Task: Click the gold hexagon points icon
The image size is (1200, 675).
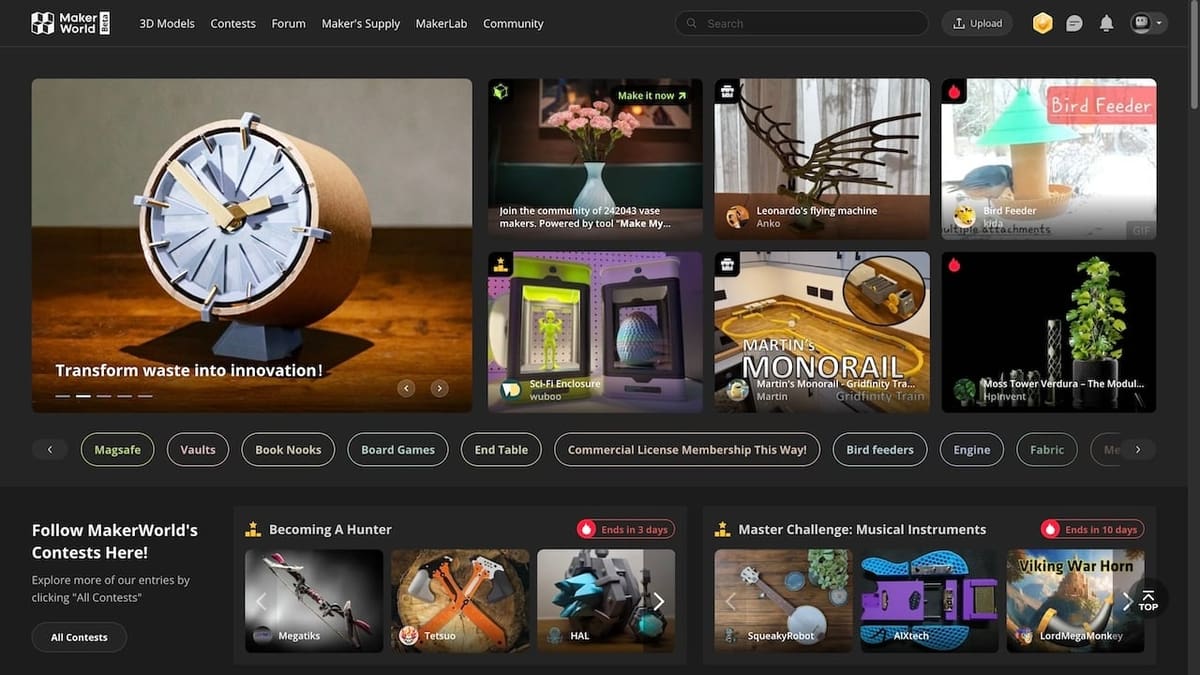Action: tap(1042, 23)
